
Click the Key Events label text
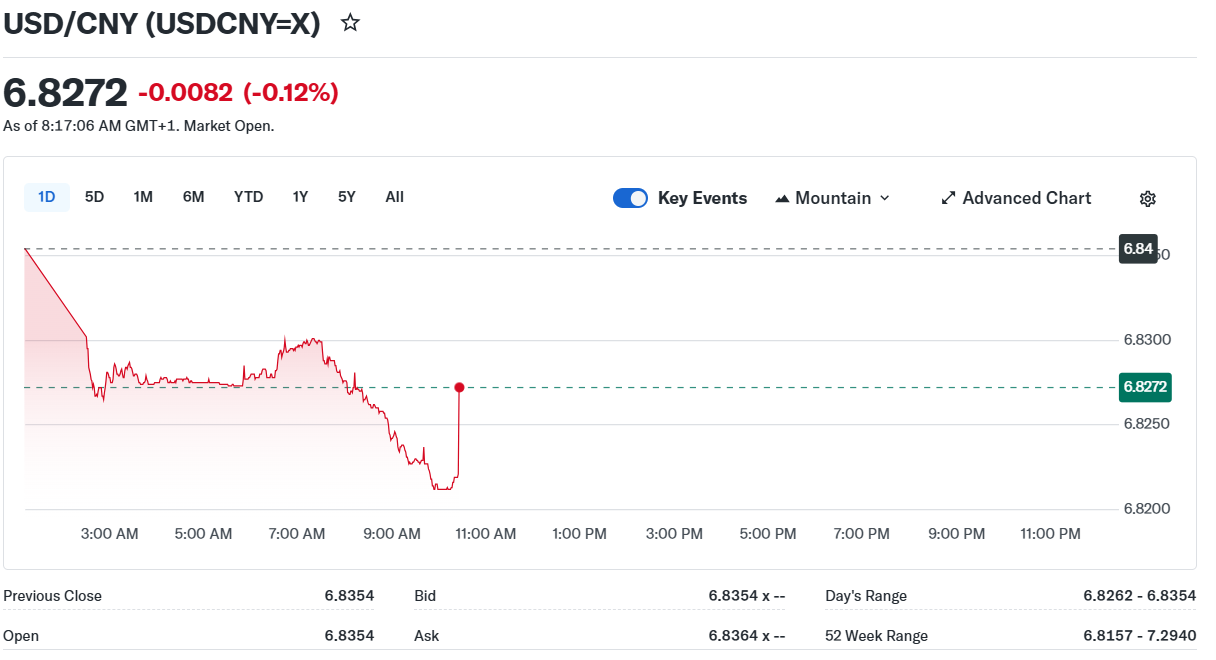[x=702, y=198]
